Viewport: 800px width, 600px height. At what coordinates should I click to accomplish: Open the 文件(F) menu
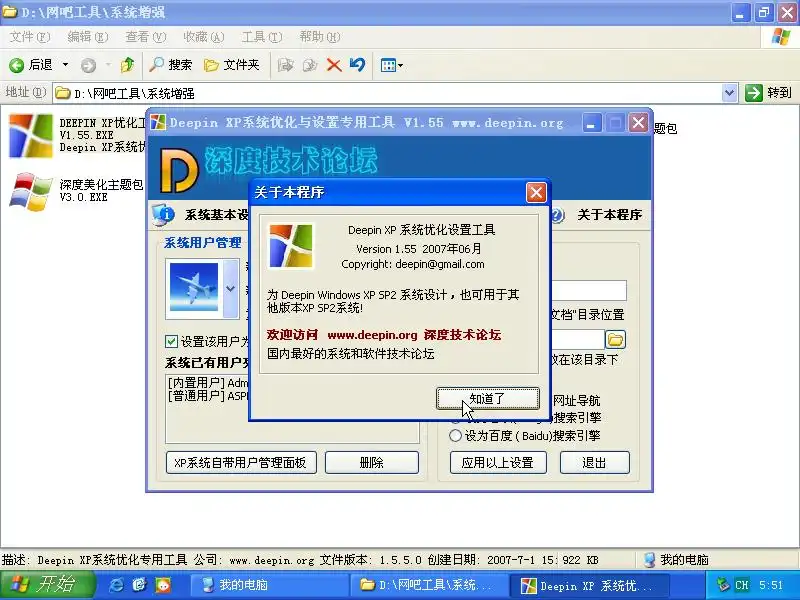pos(30,37)
